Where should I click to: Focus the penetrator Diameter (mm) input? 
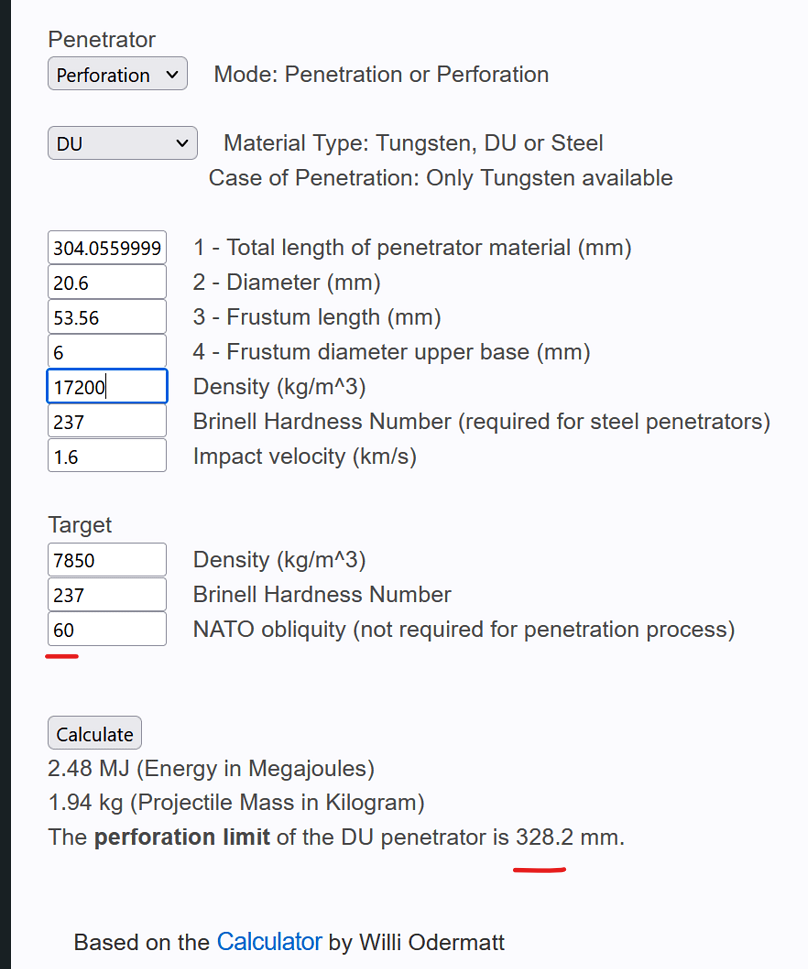coord(107,283)
